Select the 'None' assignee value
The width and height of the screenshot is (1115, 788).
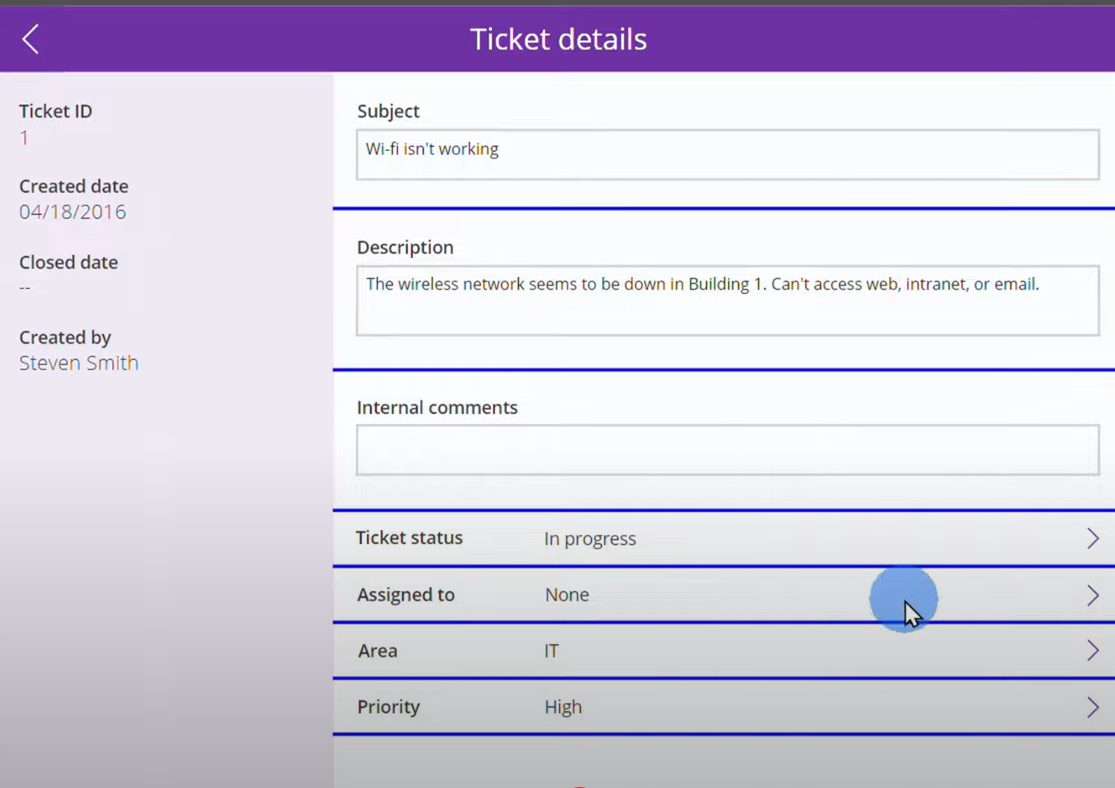567,595
